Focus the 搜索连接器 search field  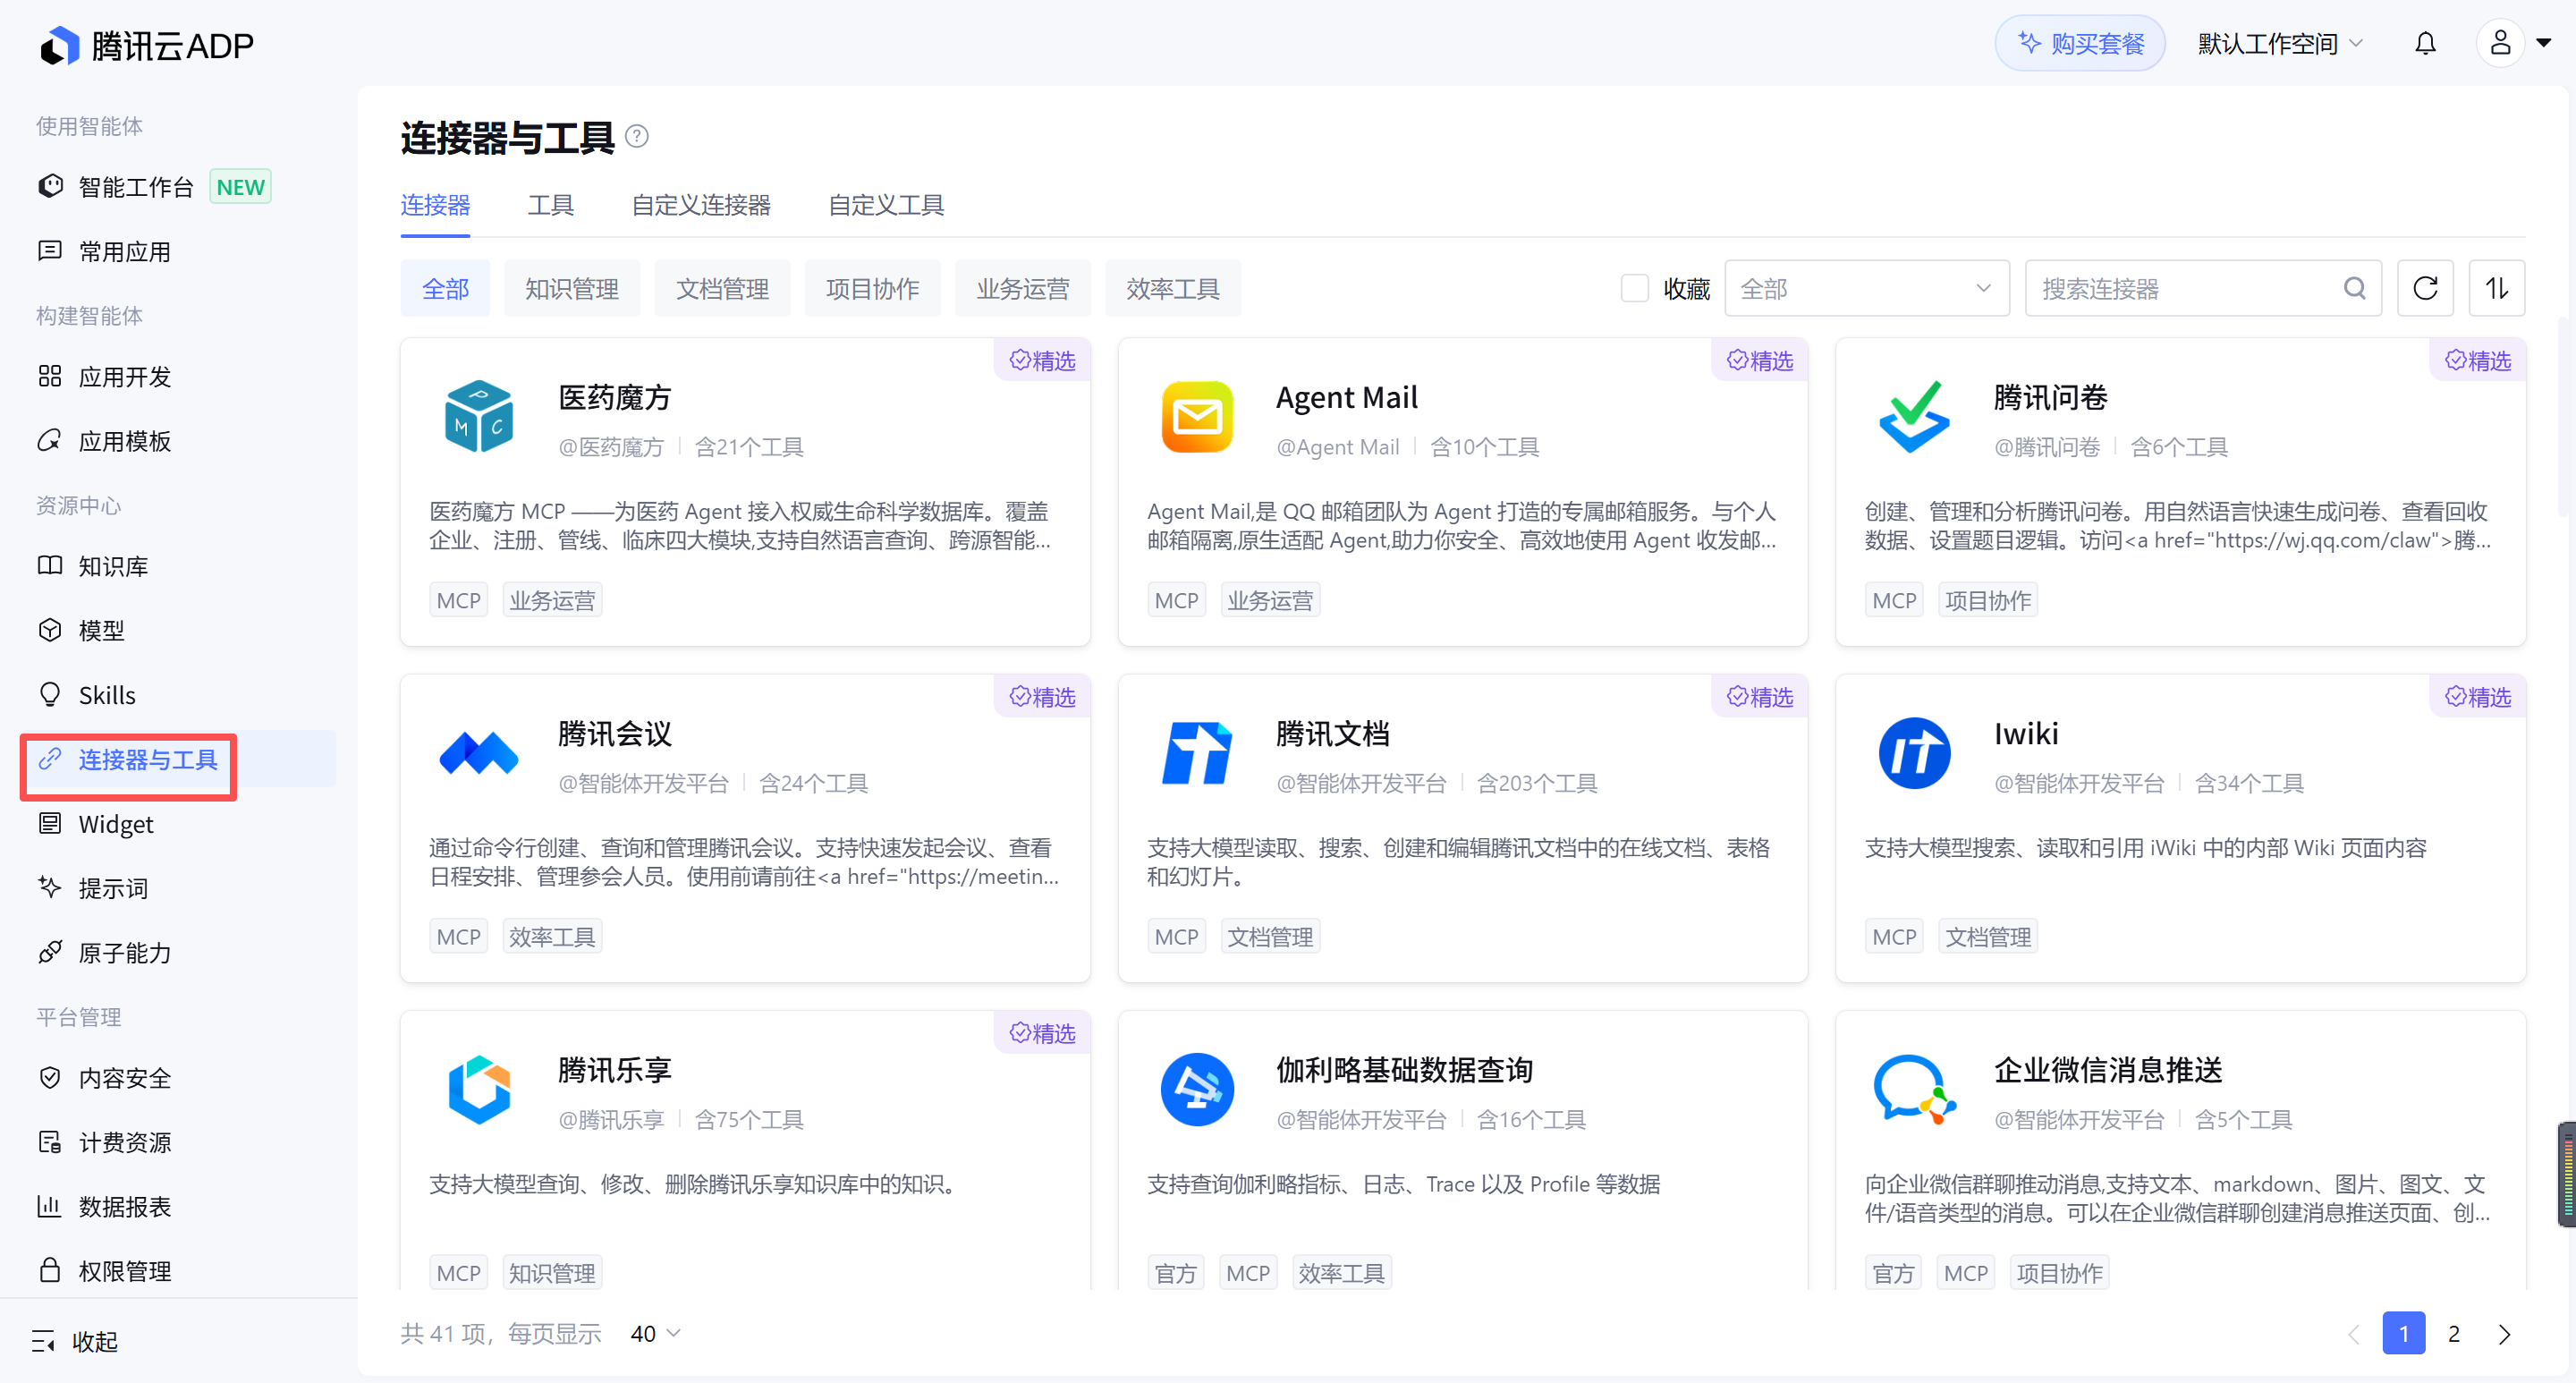[2202, 289]
